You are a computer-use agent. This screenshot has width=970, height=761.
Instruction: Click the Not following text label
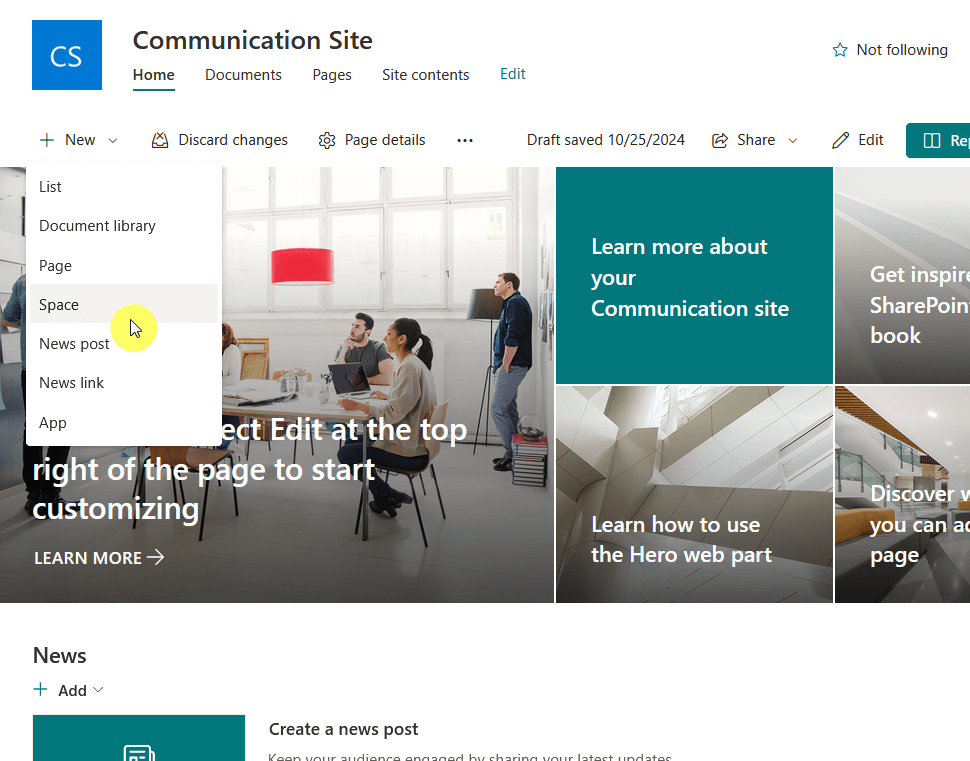click(902, 50)
